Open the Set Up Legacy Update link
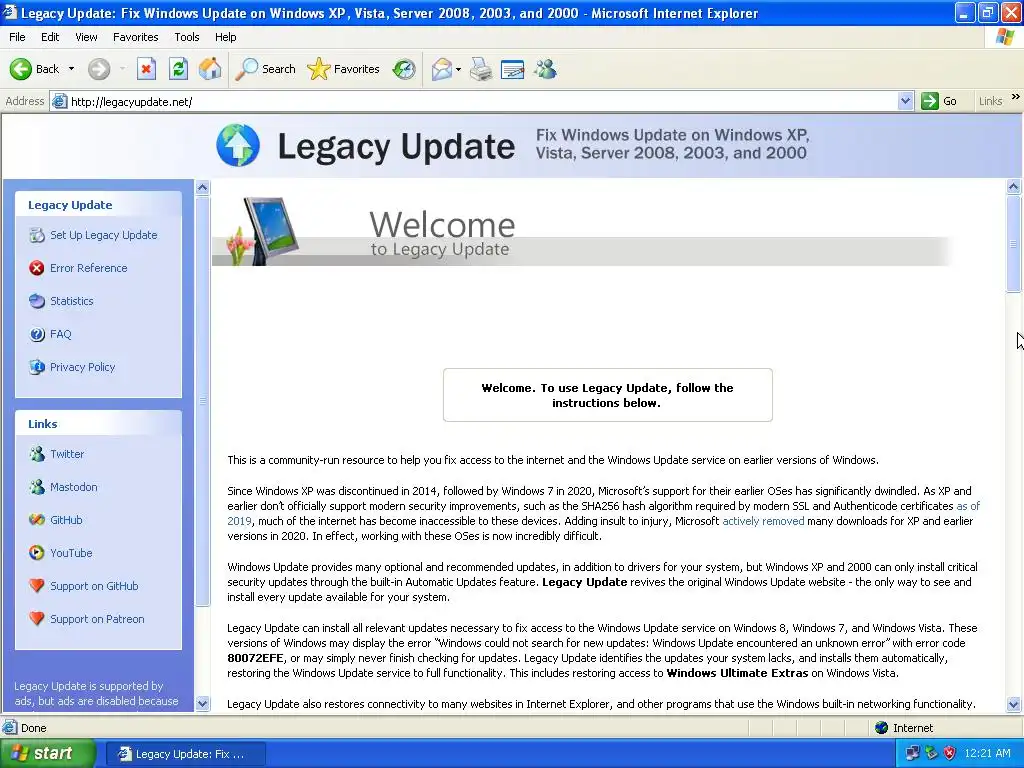Screen dimensions: 1024x768 (104, 235)
